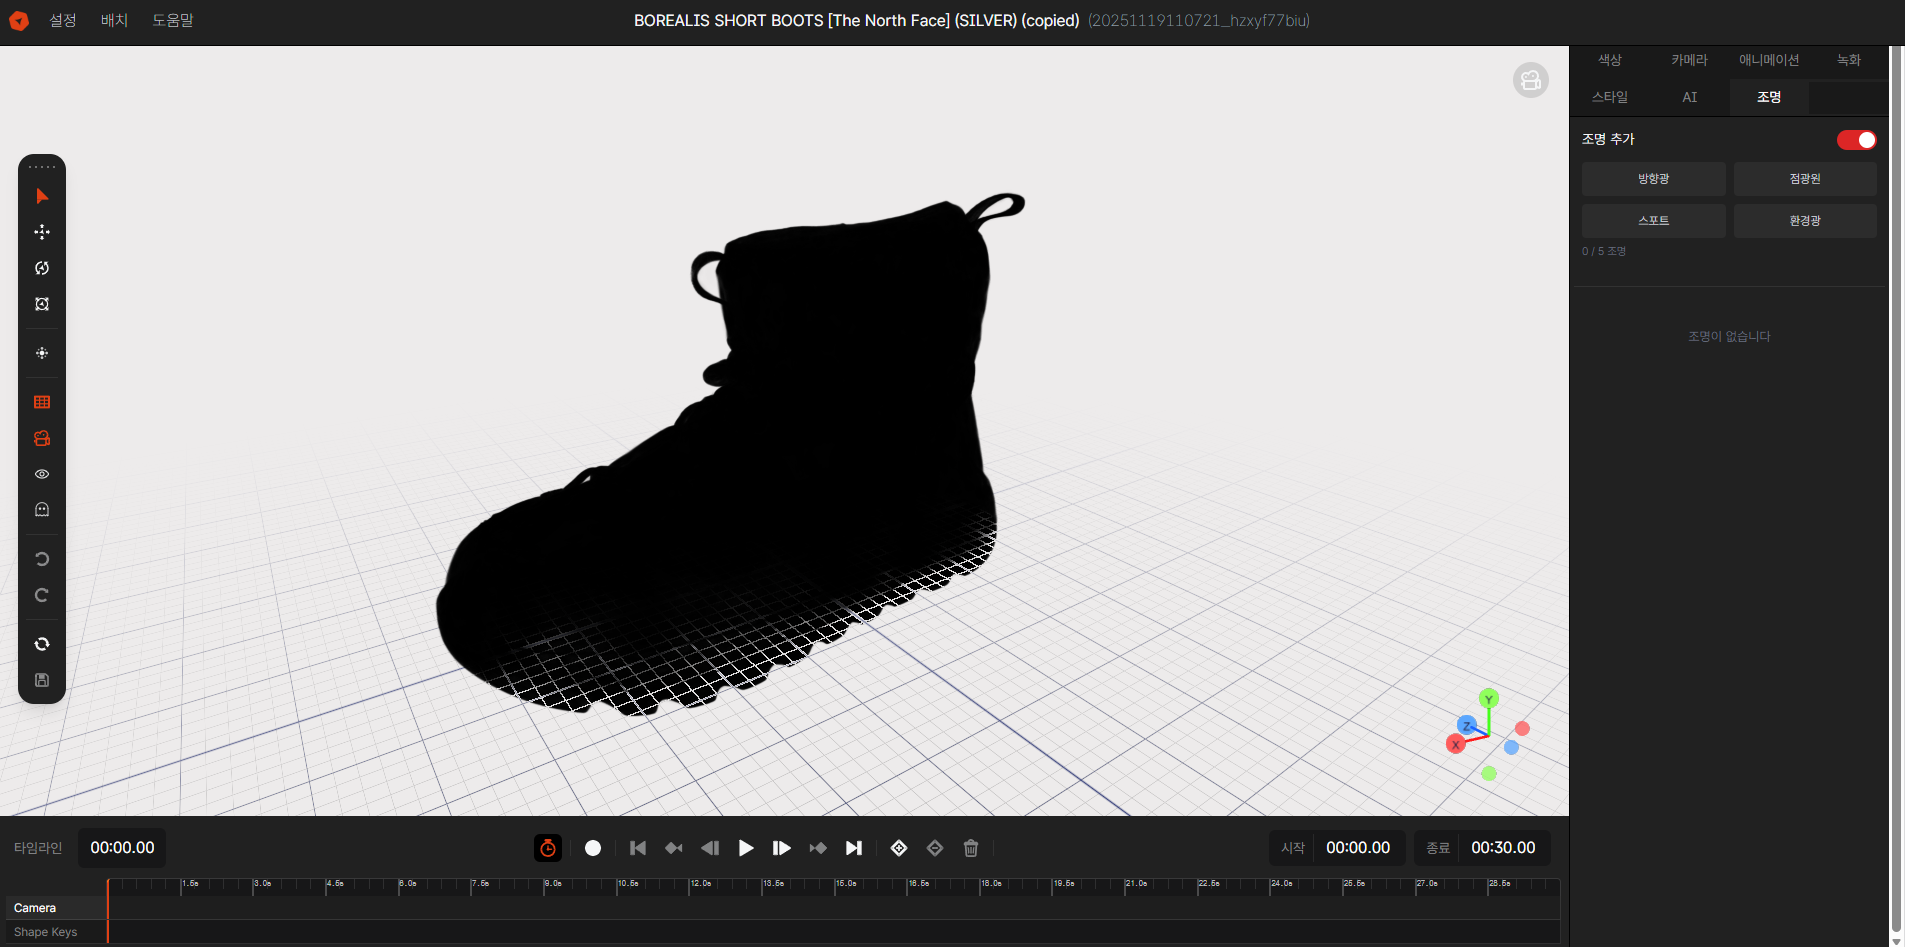This screenshot has width=1905, height=947.
Task: Toggle the auto-keyframe stopwatch
Action: coord(548,848)
